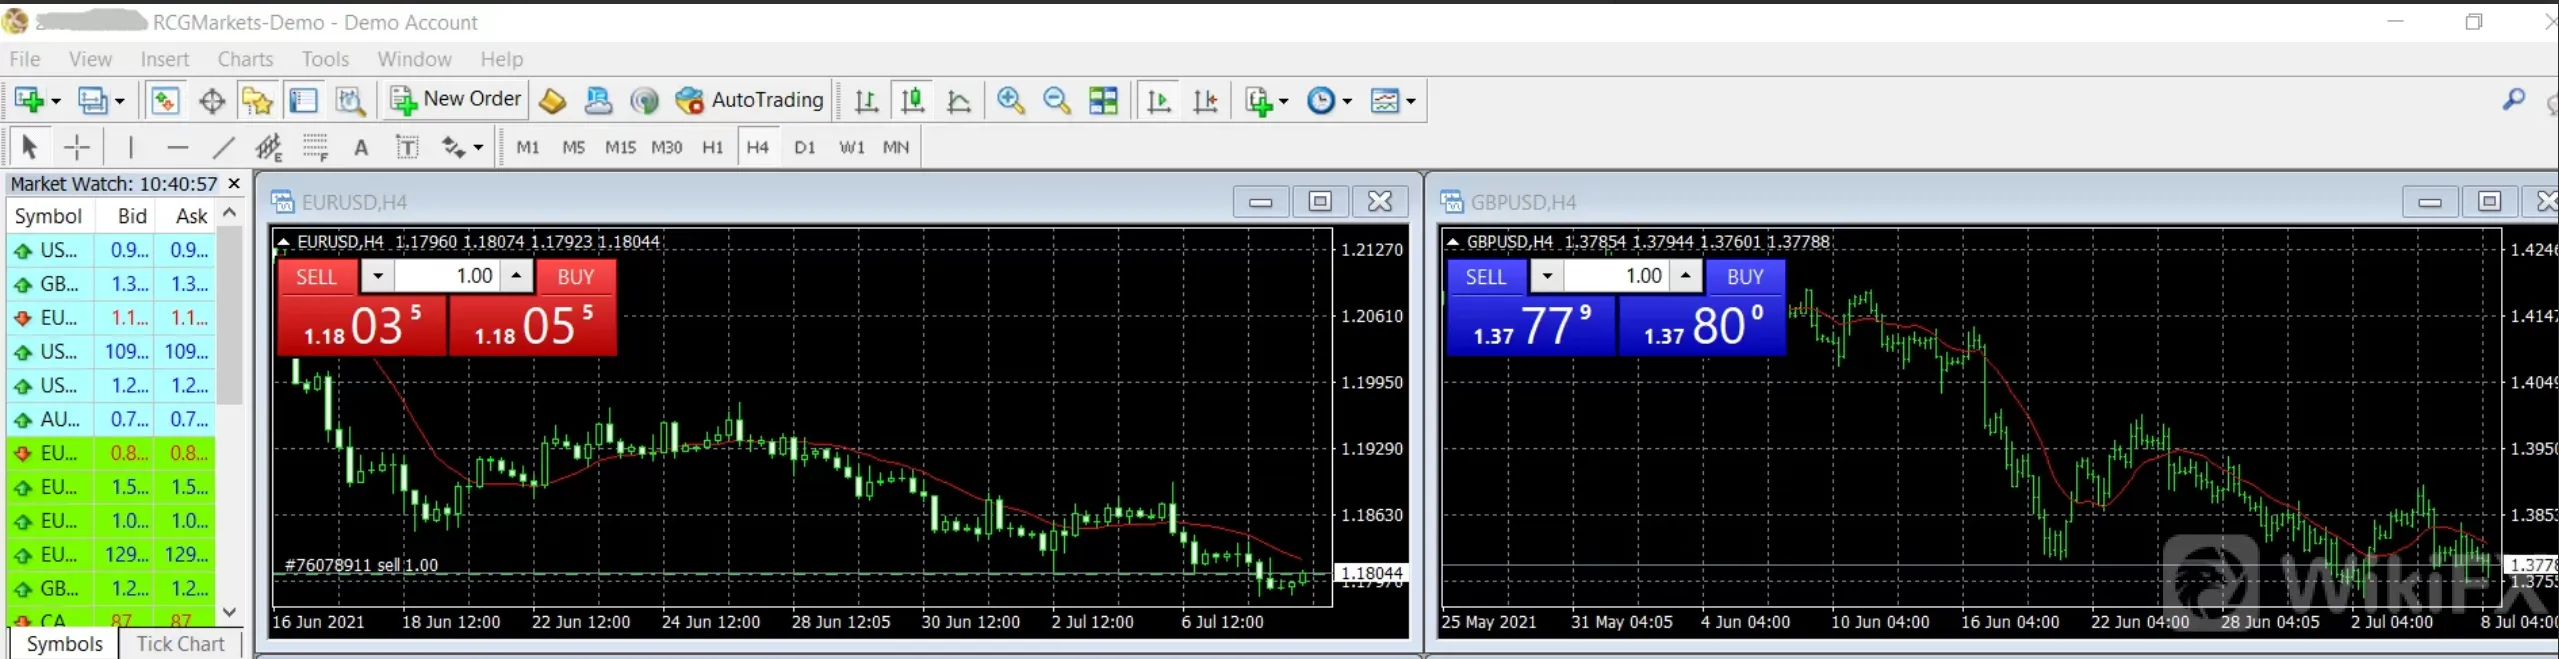The width and height of the screenshot is (2559, 659).
Task: Open the Insert menu
Action: point(165,59)
